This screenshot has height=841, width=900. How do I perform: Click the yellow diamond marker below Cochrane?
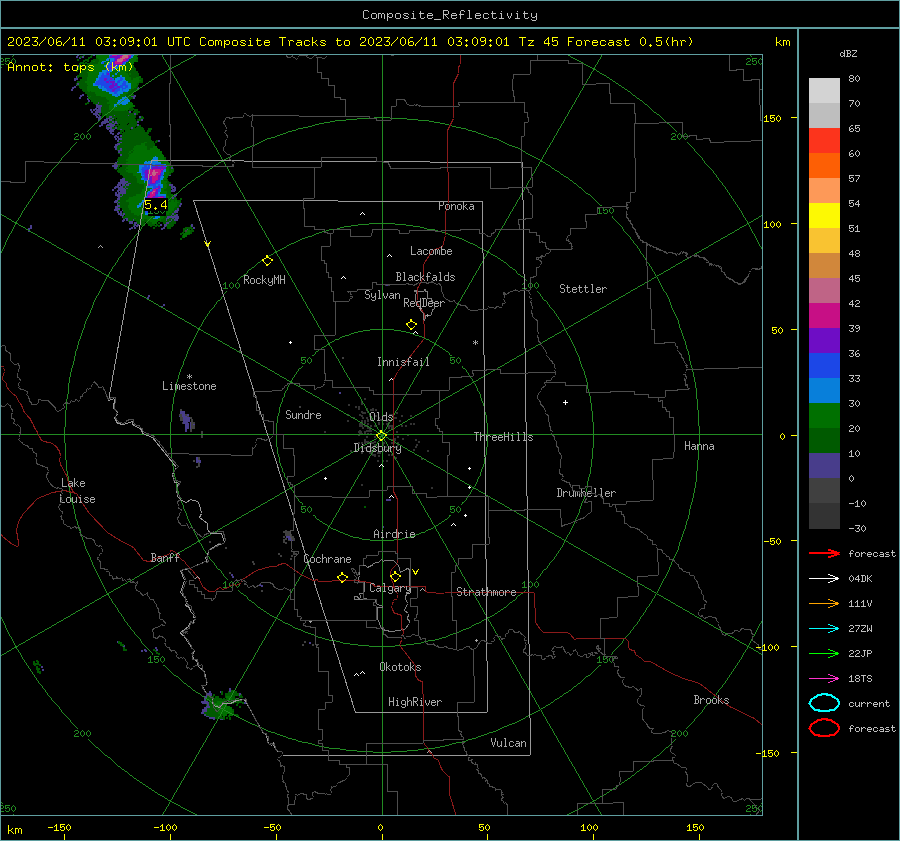pos(342,577)
